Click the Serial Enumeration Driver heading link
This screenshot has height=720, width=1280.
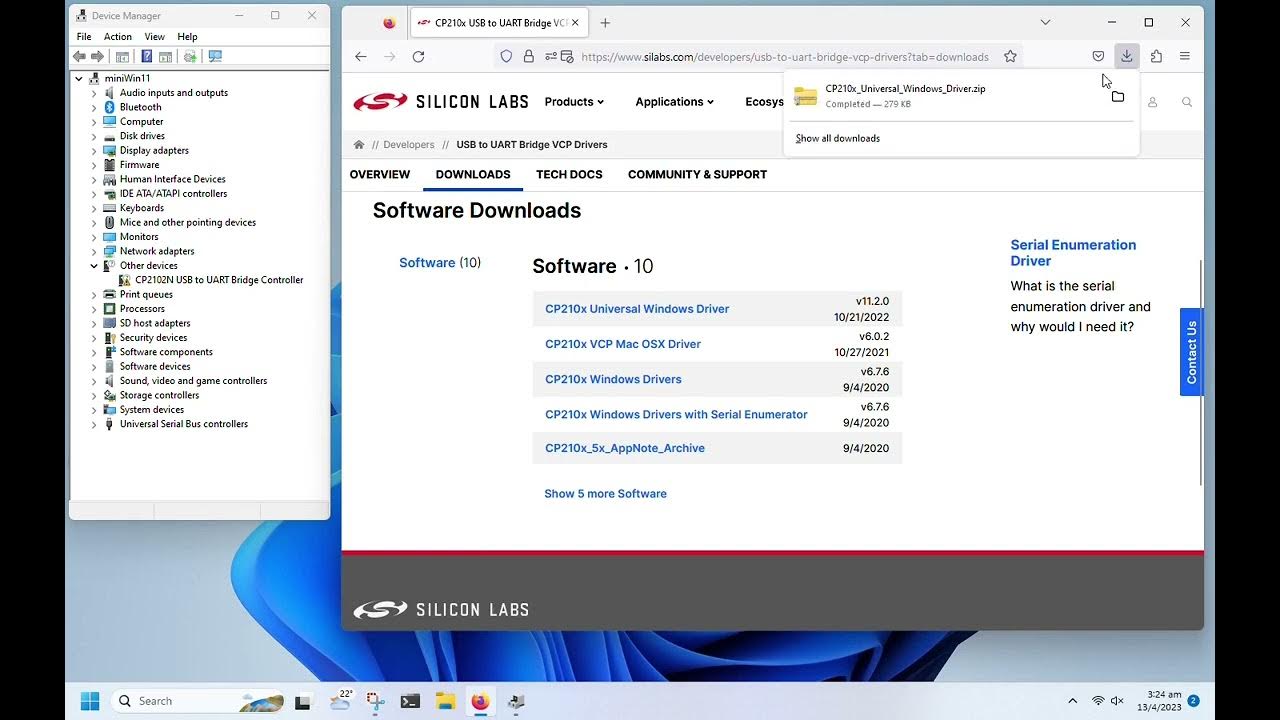pyautogui.click(x=1073, y=252)
